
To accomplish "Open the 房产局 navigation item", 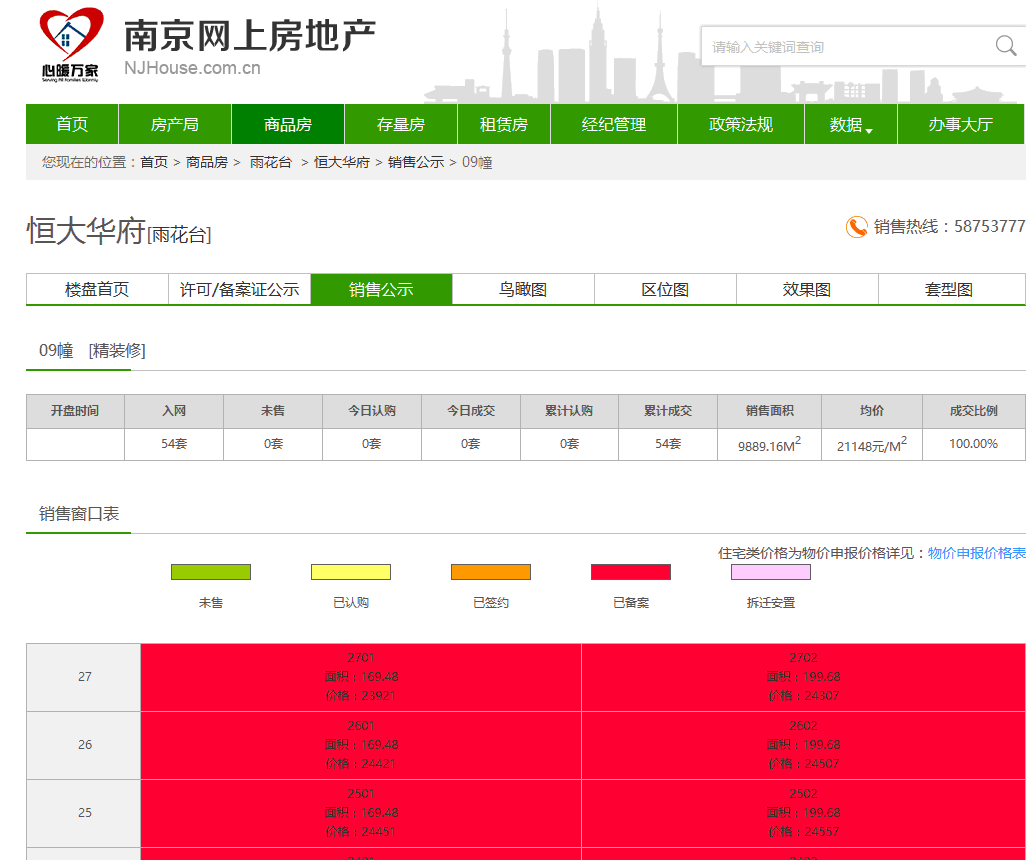I will (x=175, y=124).
